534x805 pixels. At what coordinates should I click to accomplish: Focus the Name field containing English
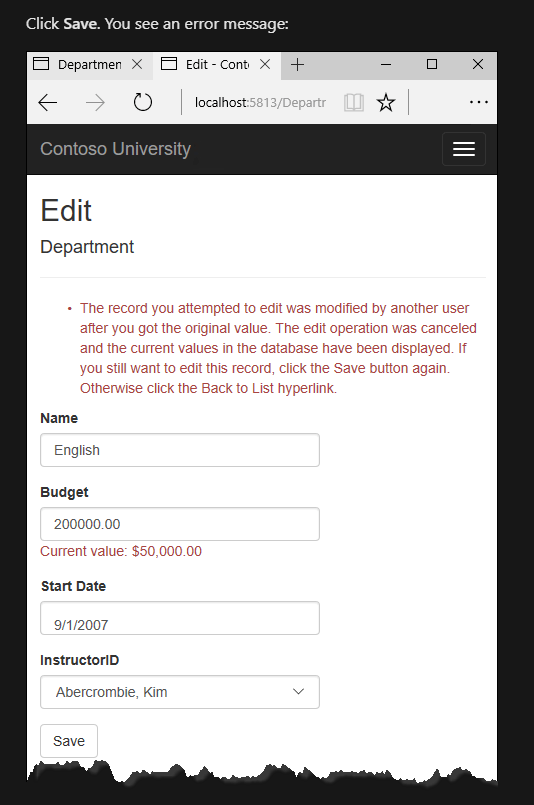(180, 450)
